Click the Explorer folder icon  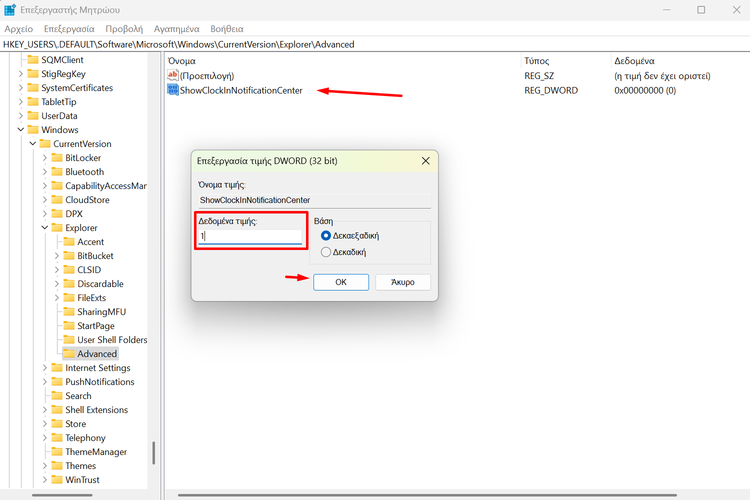pyautogui.click(x=57, y=227)
